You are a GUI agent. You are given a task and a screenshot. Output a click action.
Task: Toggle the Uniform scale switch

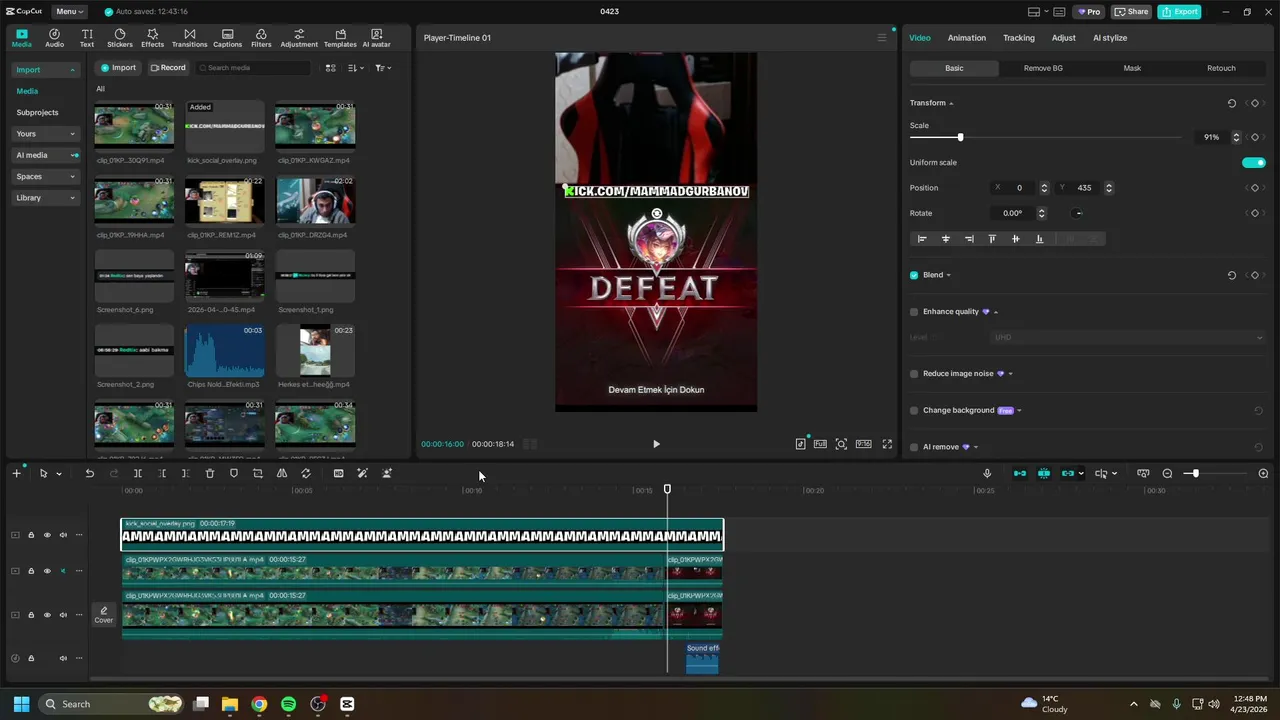pyautogui.click(x=1254, y=162)
